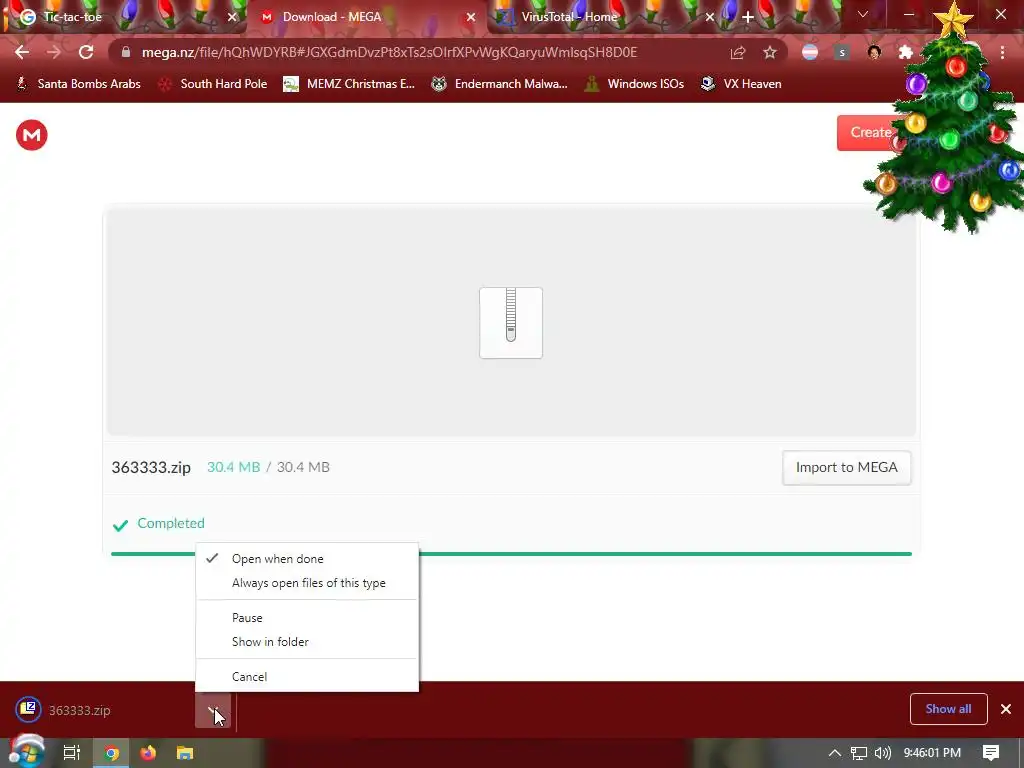Click the striped flag extension icon
The image size is (1024, 768).
click(x=810, y=52)
